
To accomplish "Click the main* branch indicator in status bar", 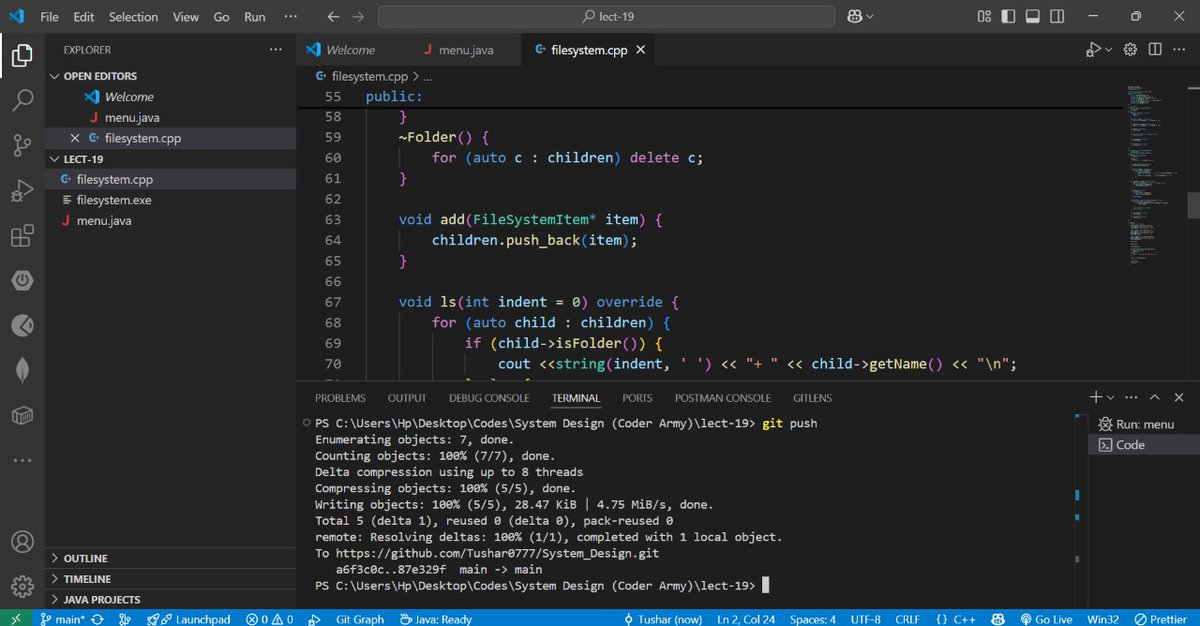I will [61, 619].
